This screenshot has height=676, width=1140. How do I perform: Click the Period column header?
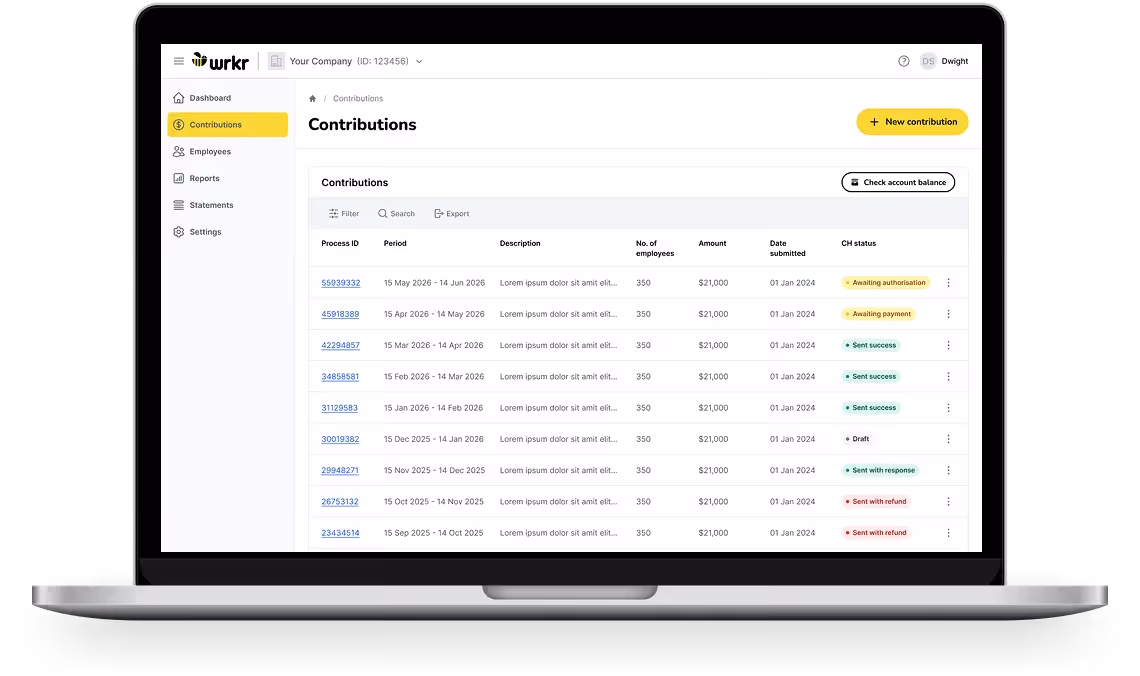click(x=395, y=244)
